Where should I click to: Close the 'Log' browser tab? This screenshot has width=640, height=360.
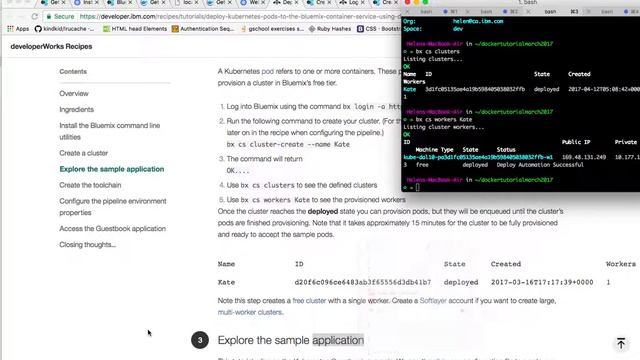(362, 2)
